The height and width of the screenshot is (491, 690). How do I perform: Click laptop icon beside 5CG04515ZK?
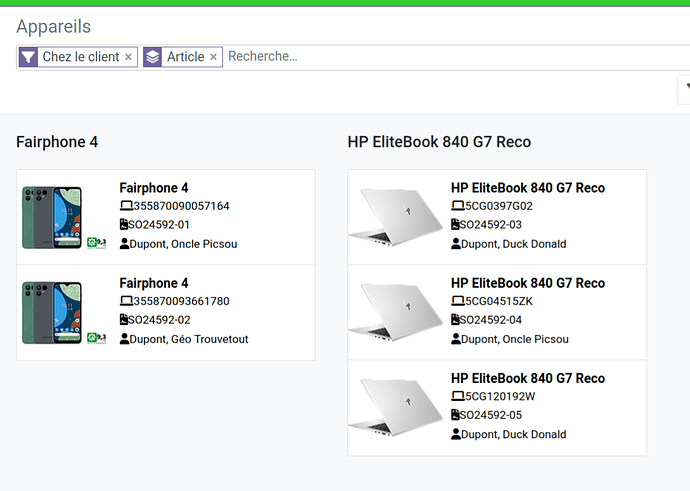pyautogui.click(x=458, y=301)
